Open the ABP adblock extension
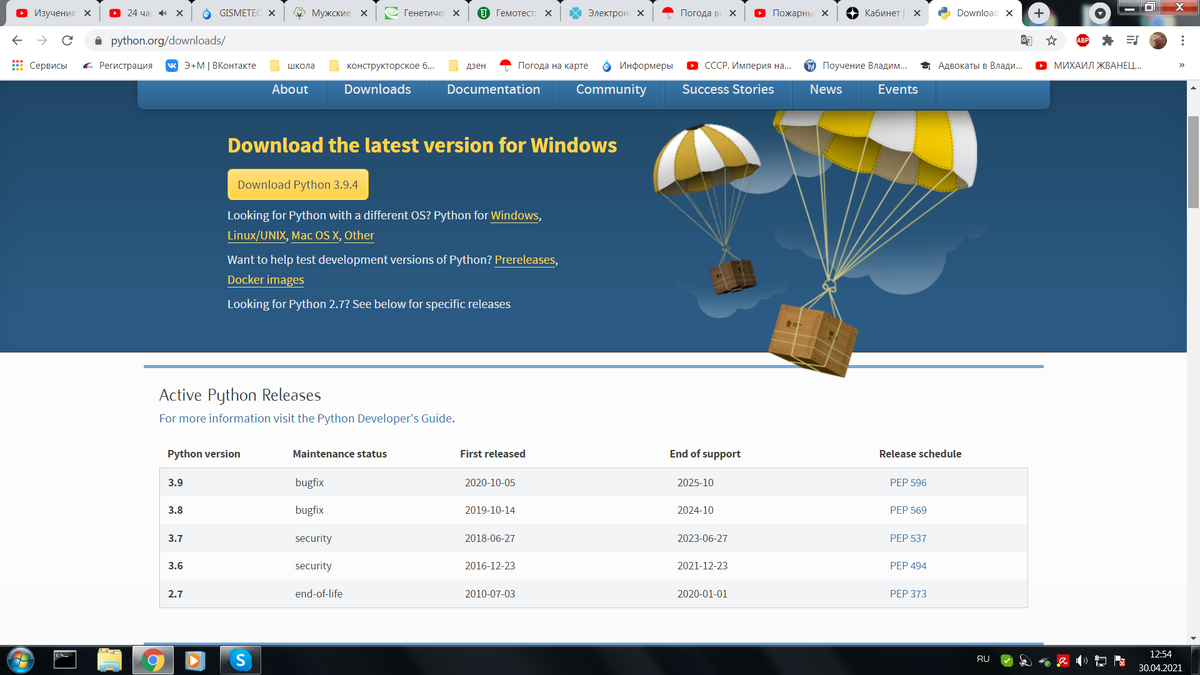Viewport: 1200px width, 675px height. 1082,41
